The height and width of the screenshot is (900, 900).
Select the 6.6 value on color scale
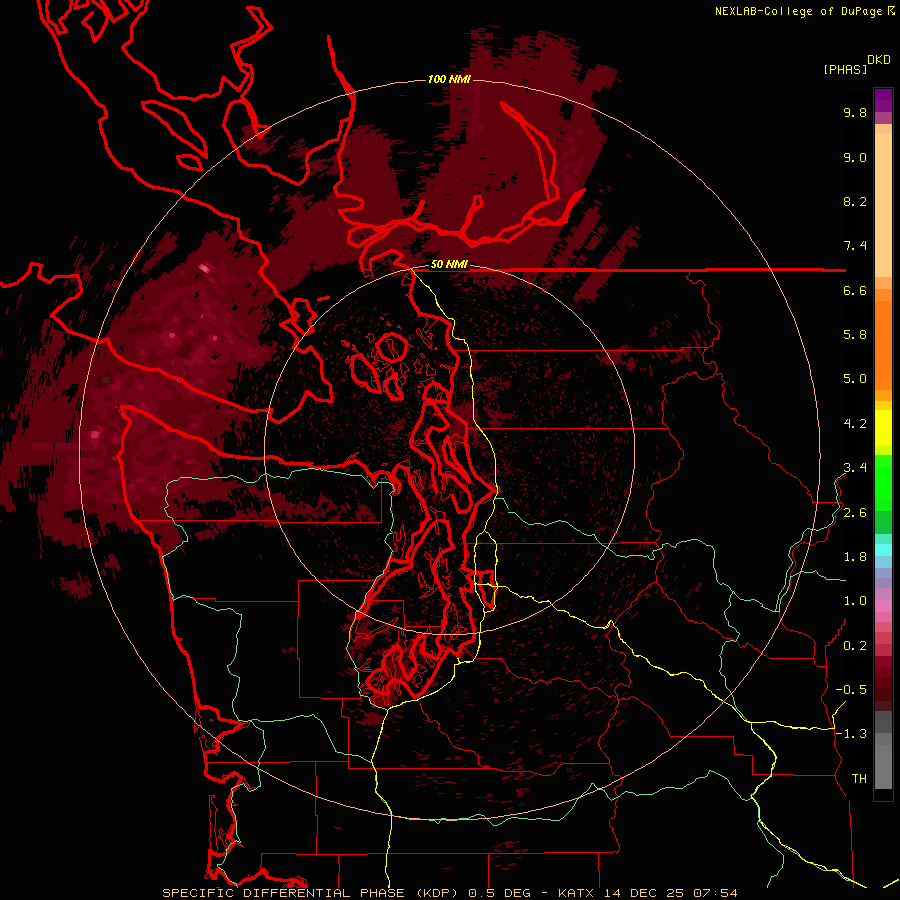(x=855, y=290)
